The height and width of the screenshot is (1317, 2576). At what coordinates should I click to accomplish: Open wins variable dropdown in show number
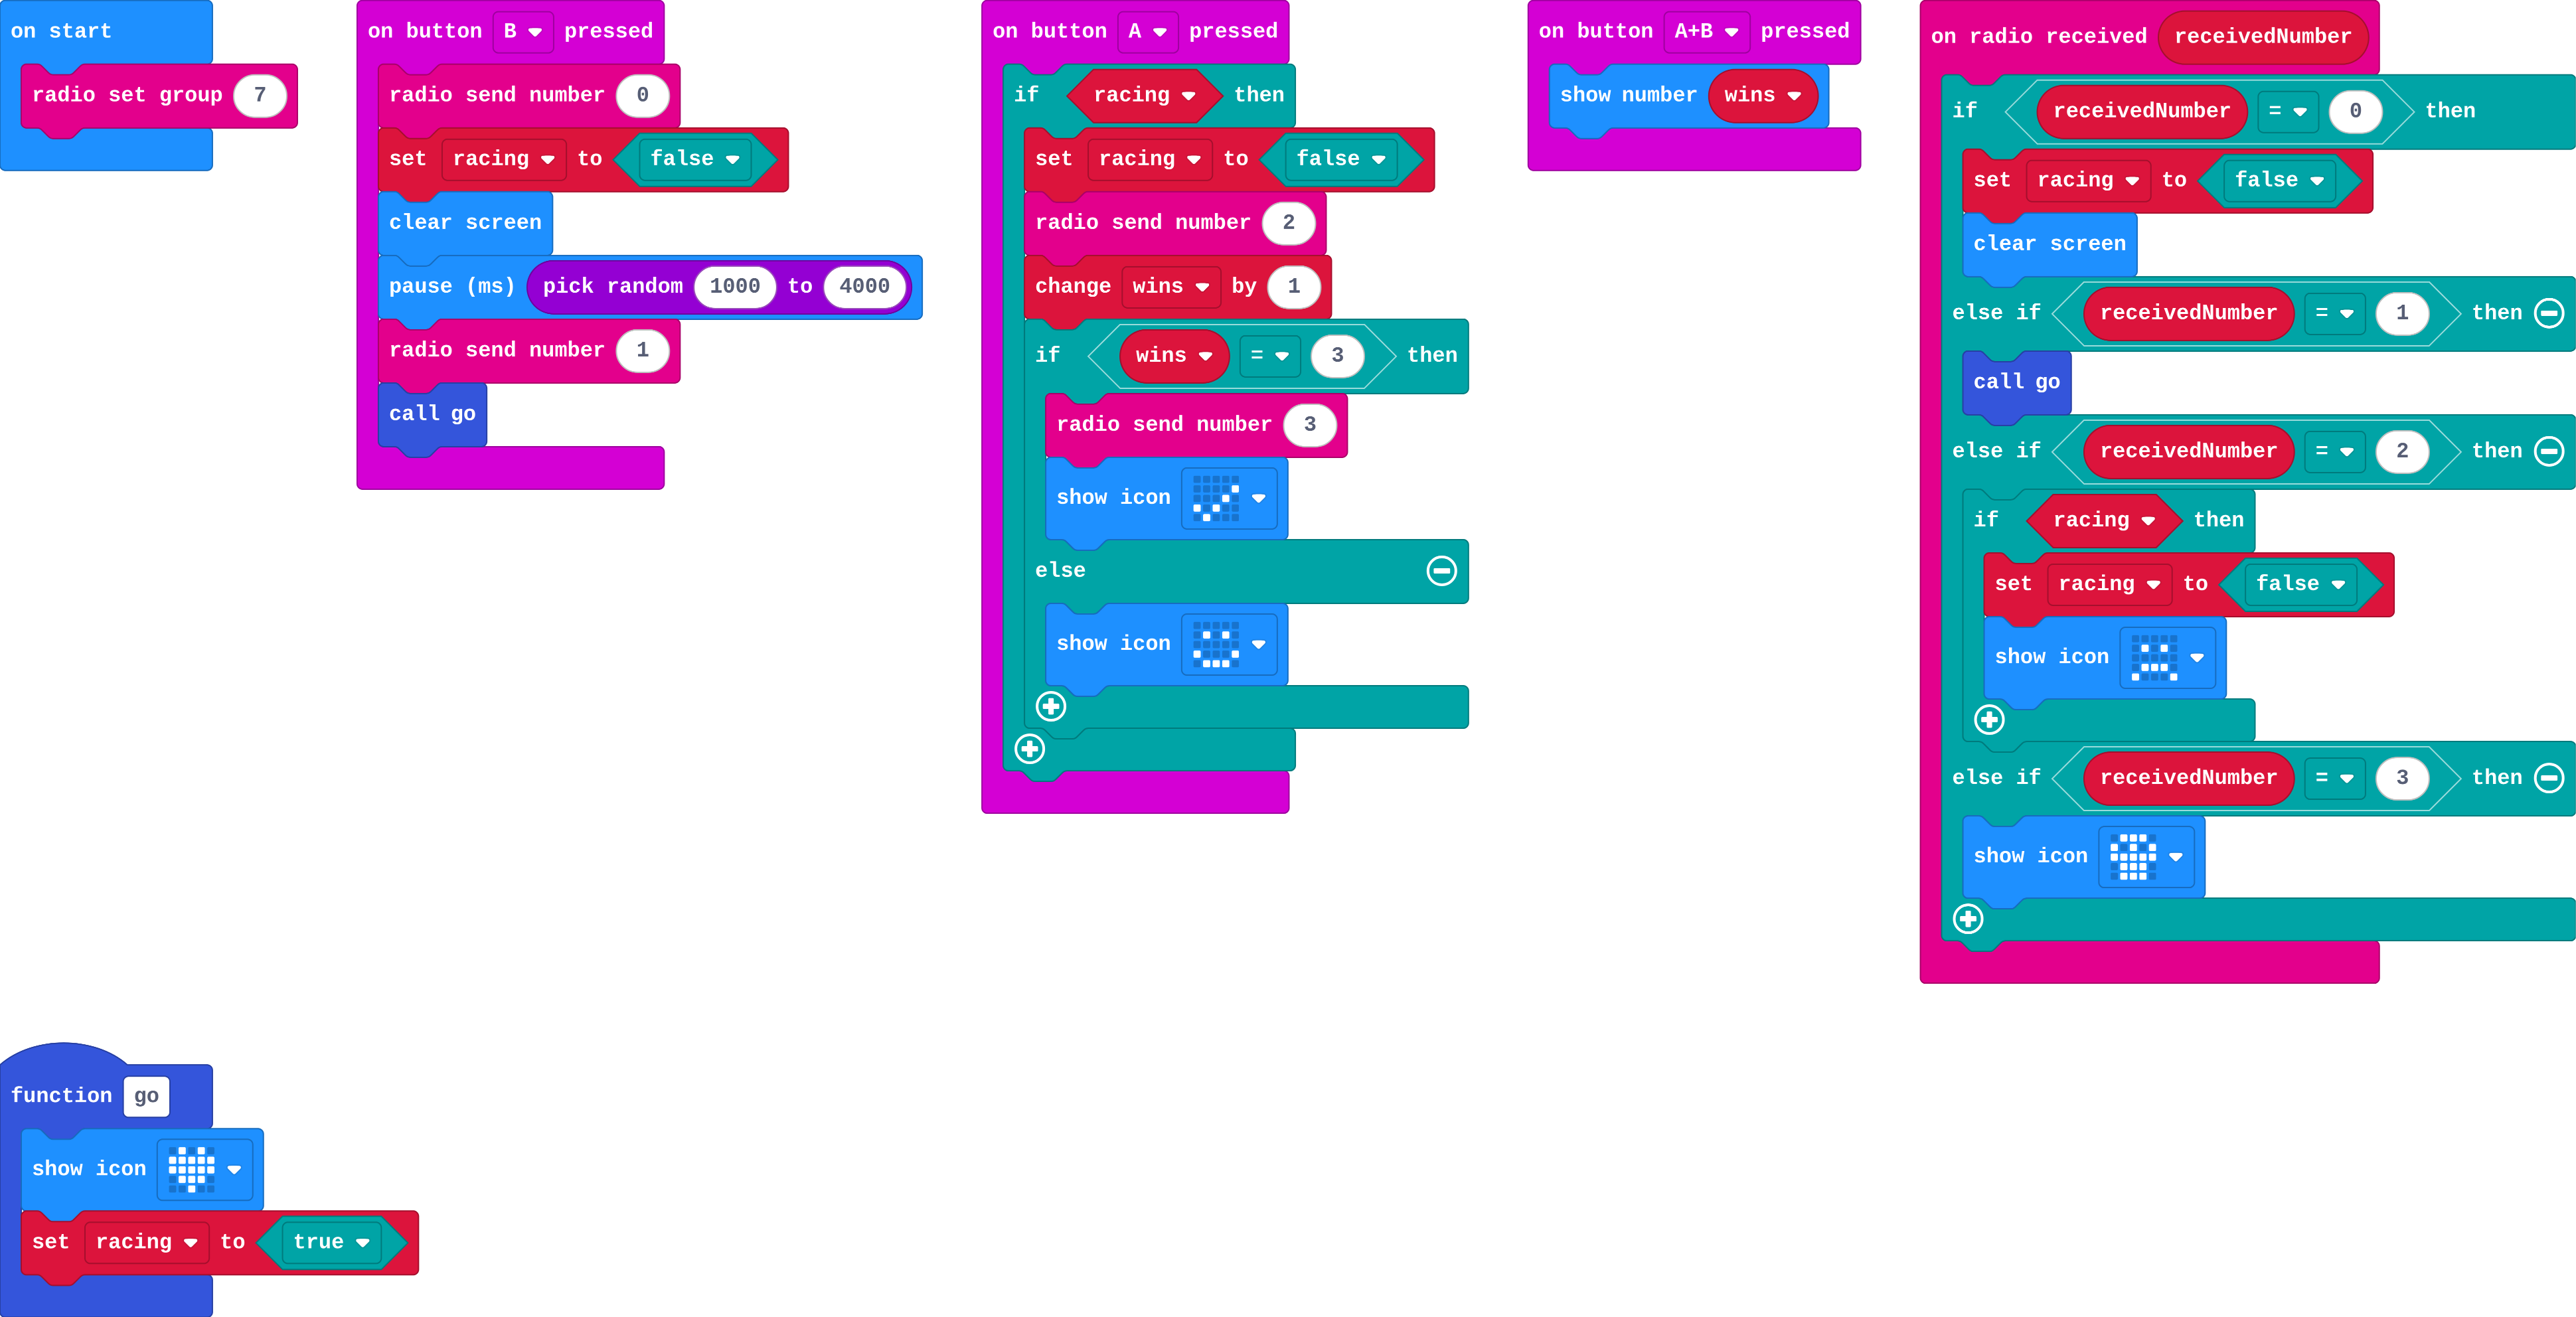coord(1763,96)
